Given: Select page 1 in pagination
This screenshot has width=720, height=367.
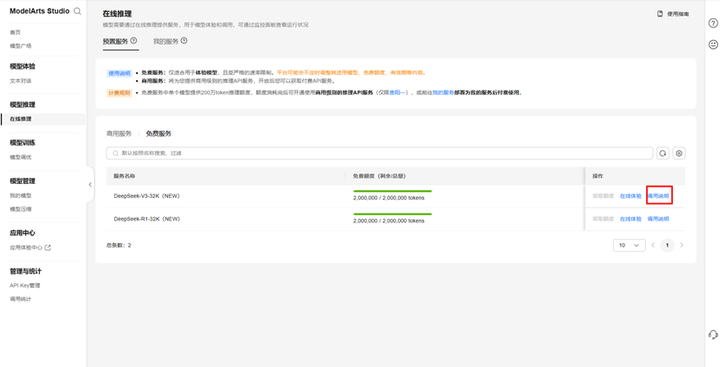Looking at the screenshot, I should click(x=667, y=245).
